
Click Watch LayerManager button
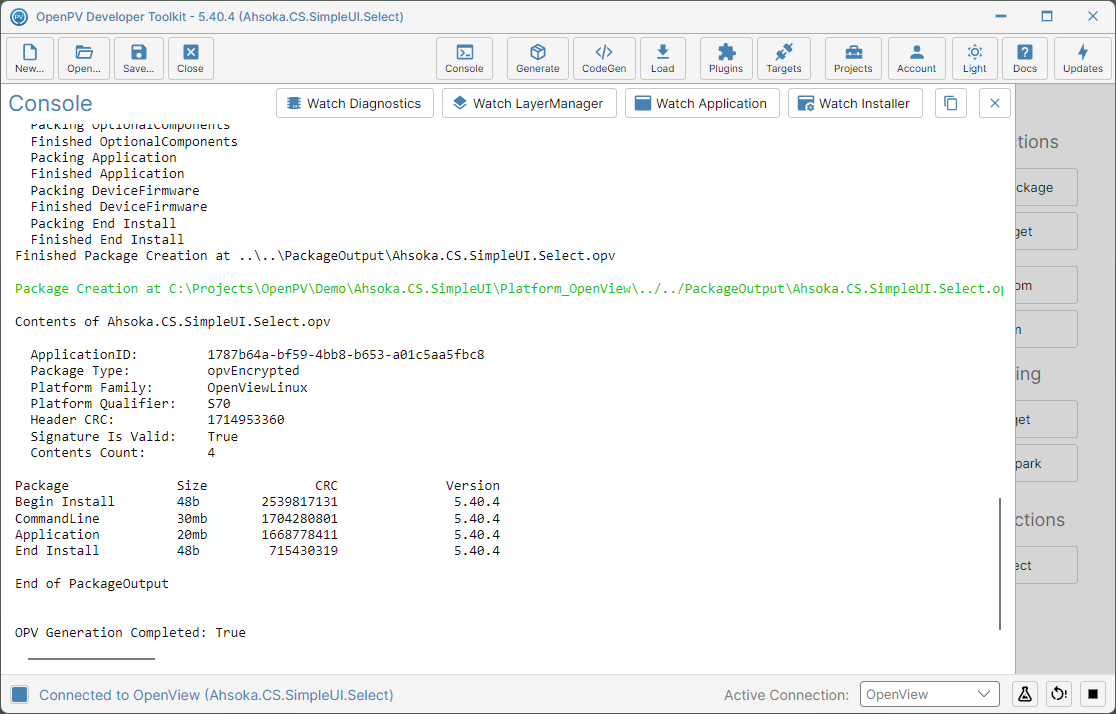tap(529, 103)
